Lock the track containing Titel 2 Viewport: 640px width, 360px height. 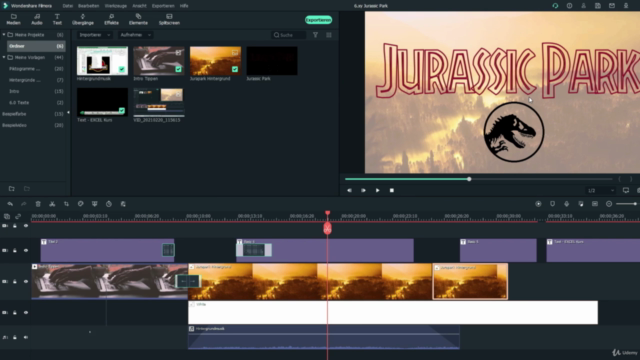(x=15, y=251)
